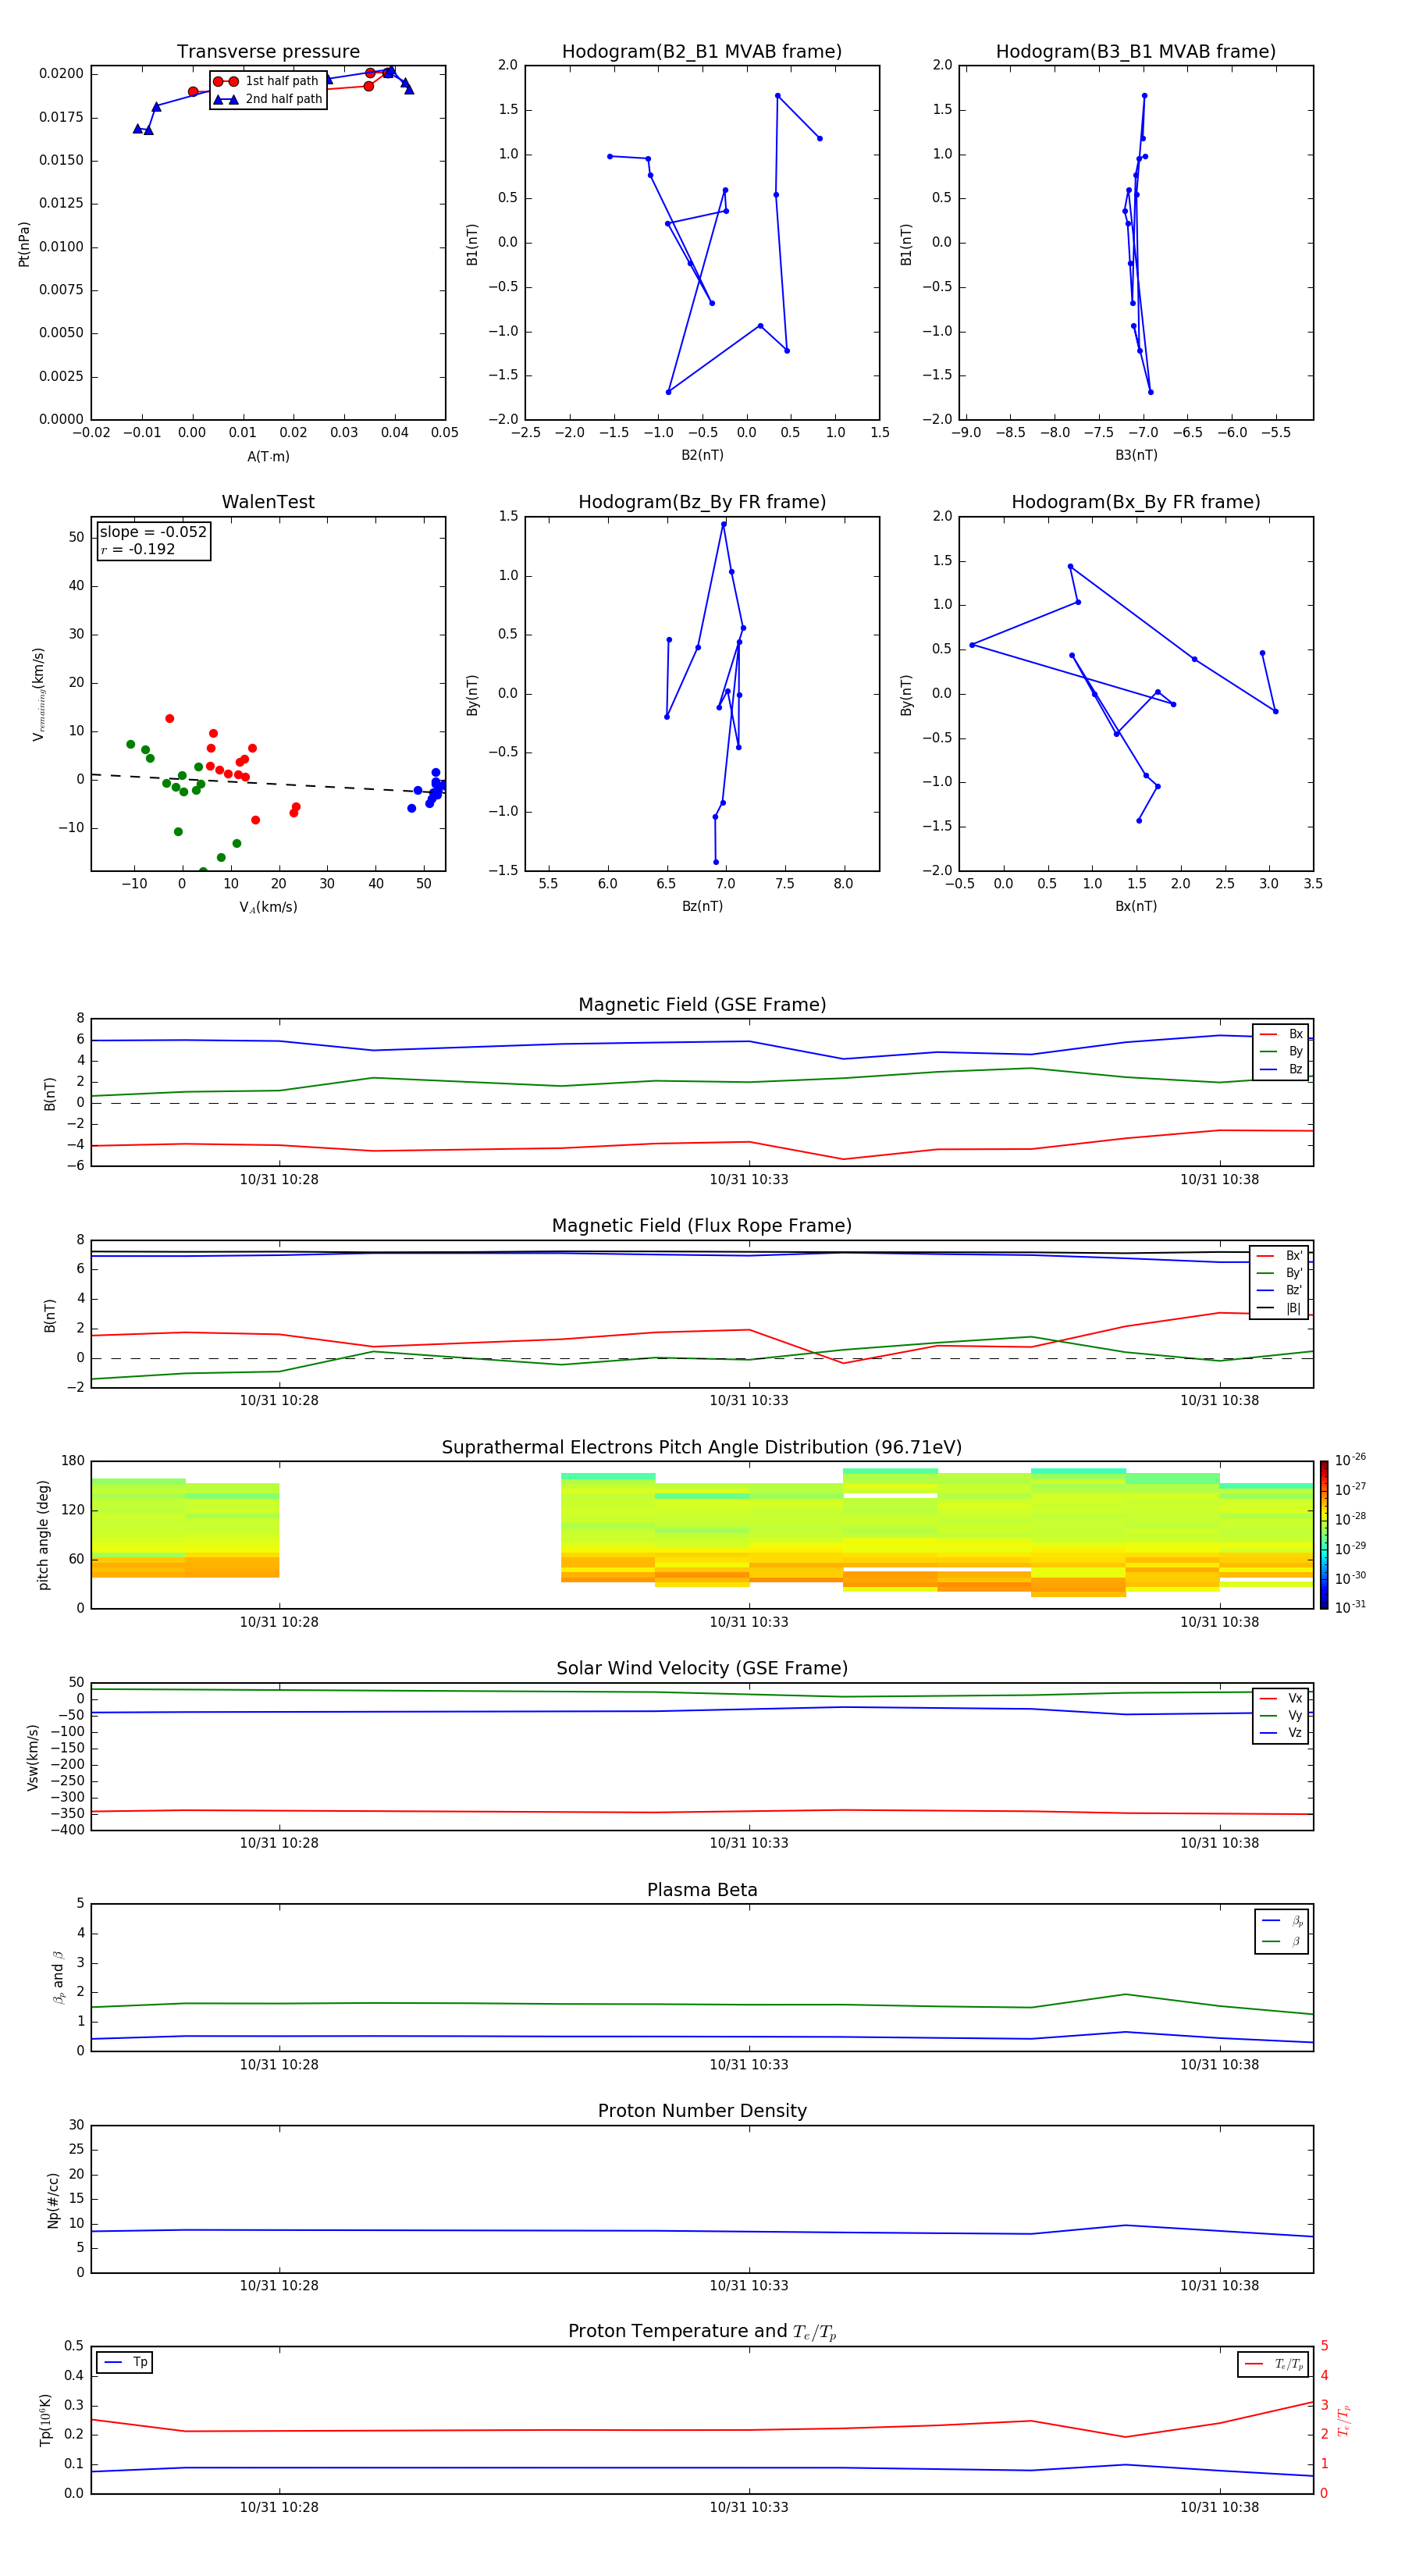
Task: Select the 'r = -0.192' annotation
Action: (x=138, y=549)
